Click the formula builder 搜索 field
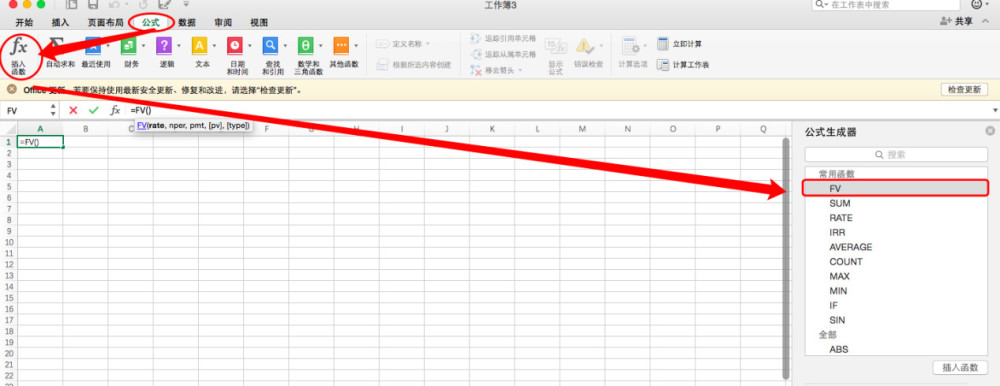1000x386 pixels. pos(896,154)
